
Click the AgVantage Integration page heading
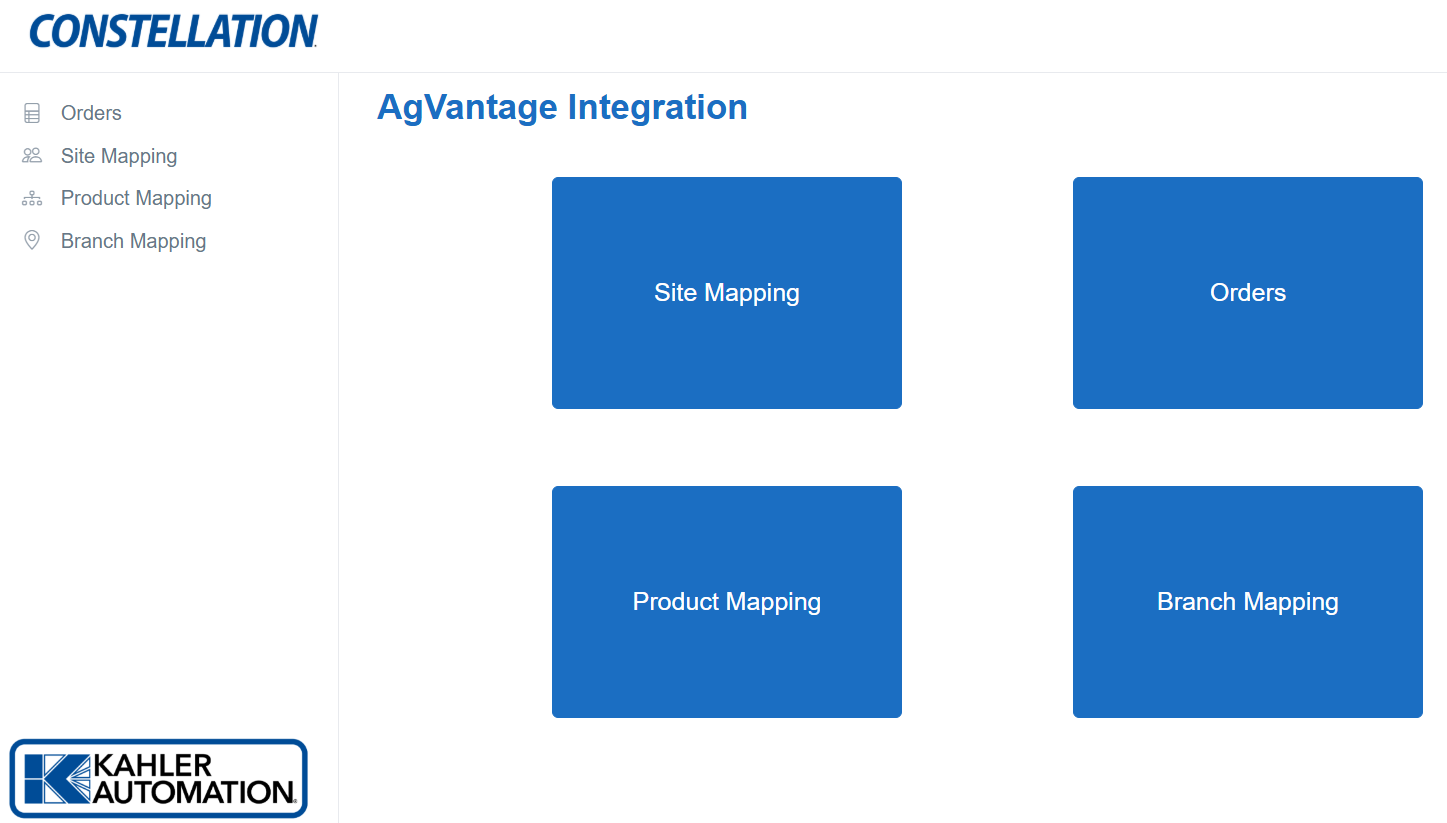pos(562,107)
